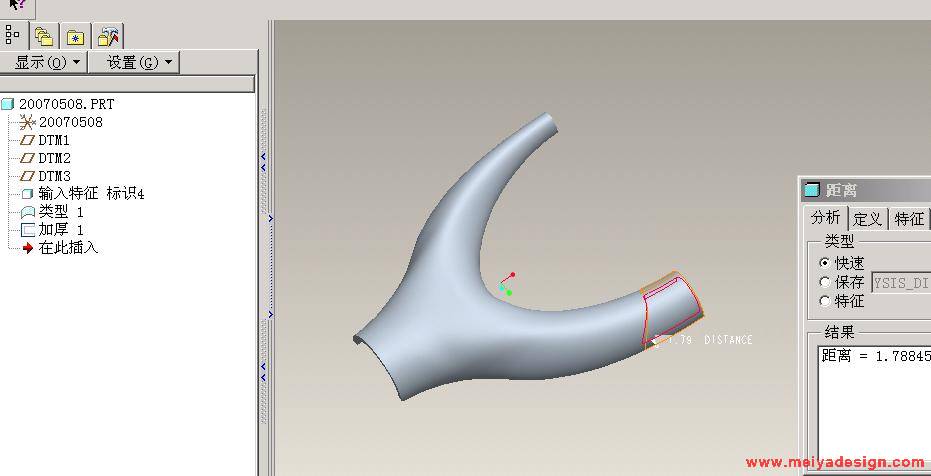Open the 显示(O) dropdown menu

click(x=43, y=62)
